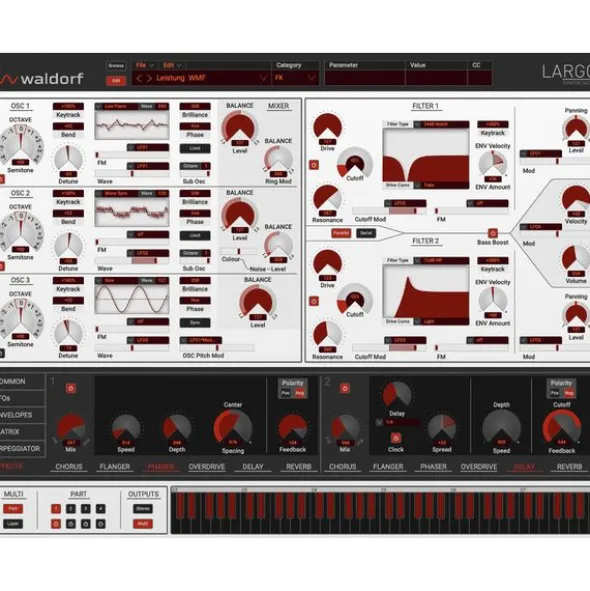Go to previous preset with left arrow

click(x=139, y=78)
